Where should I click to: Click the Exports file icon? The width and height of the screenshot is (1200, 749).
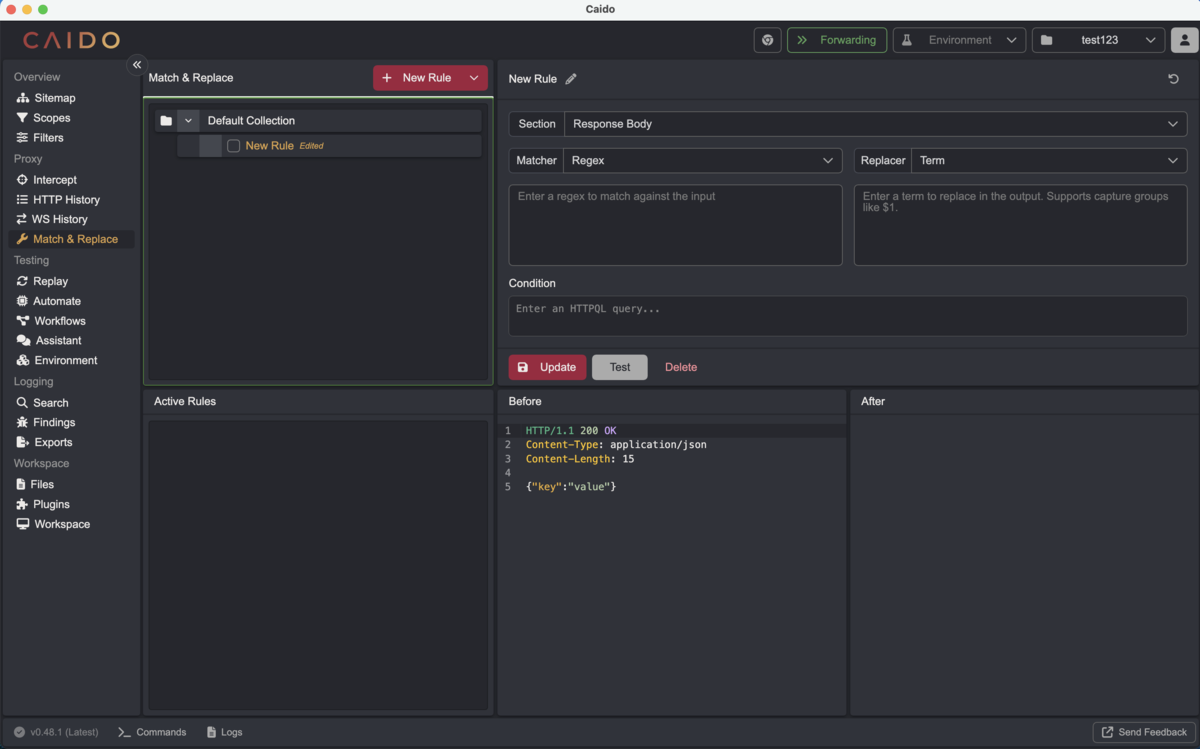pos(22,442)
